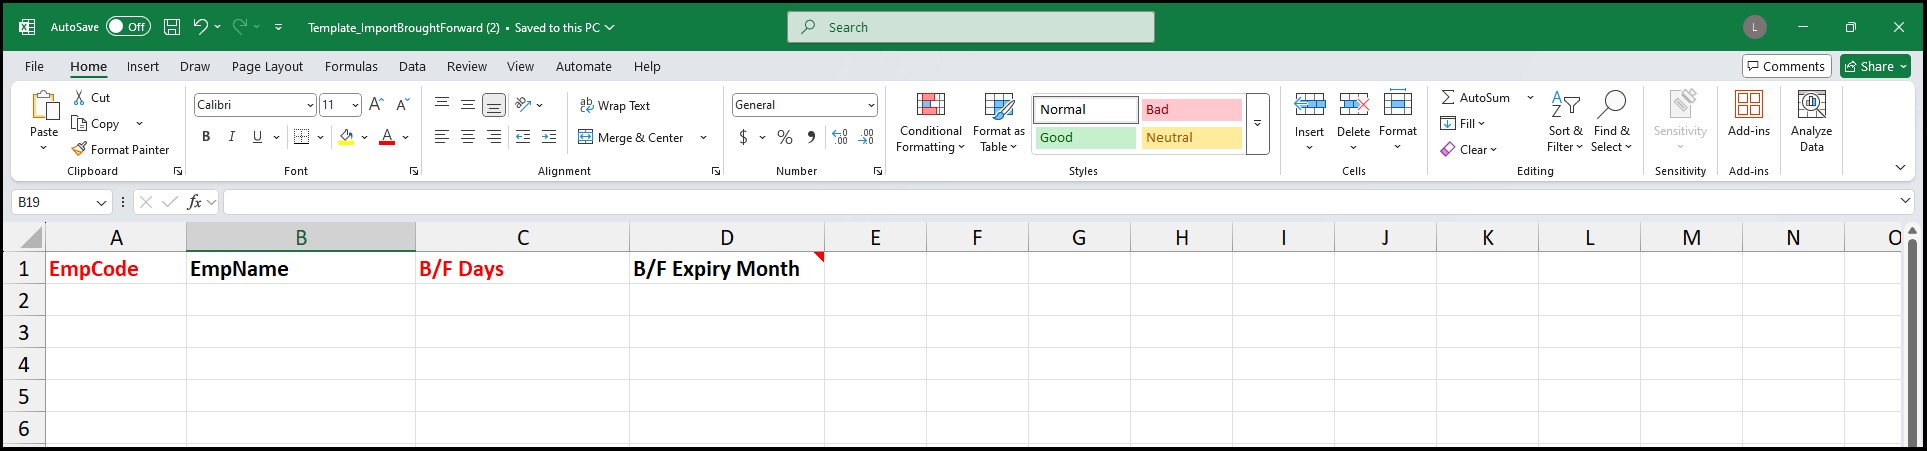Screen dimensions: 1927x451
Task: Click the Conditional Formatting icon
Action: point(930,105)
